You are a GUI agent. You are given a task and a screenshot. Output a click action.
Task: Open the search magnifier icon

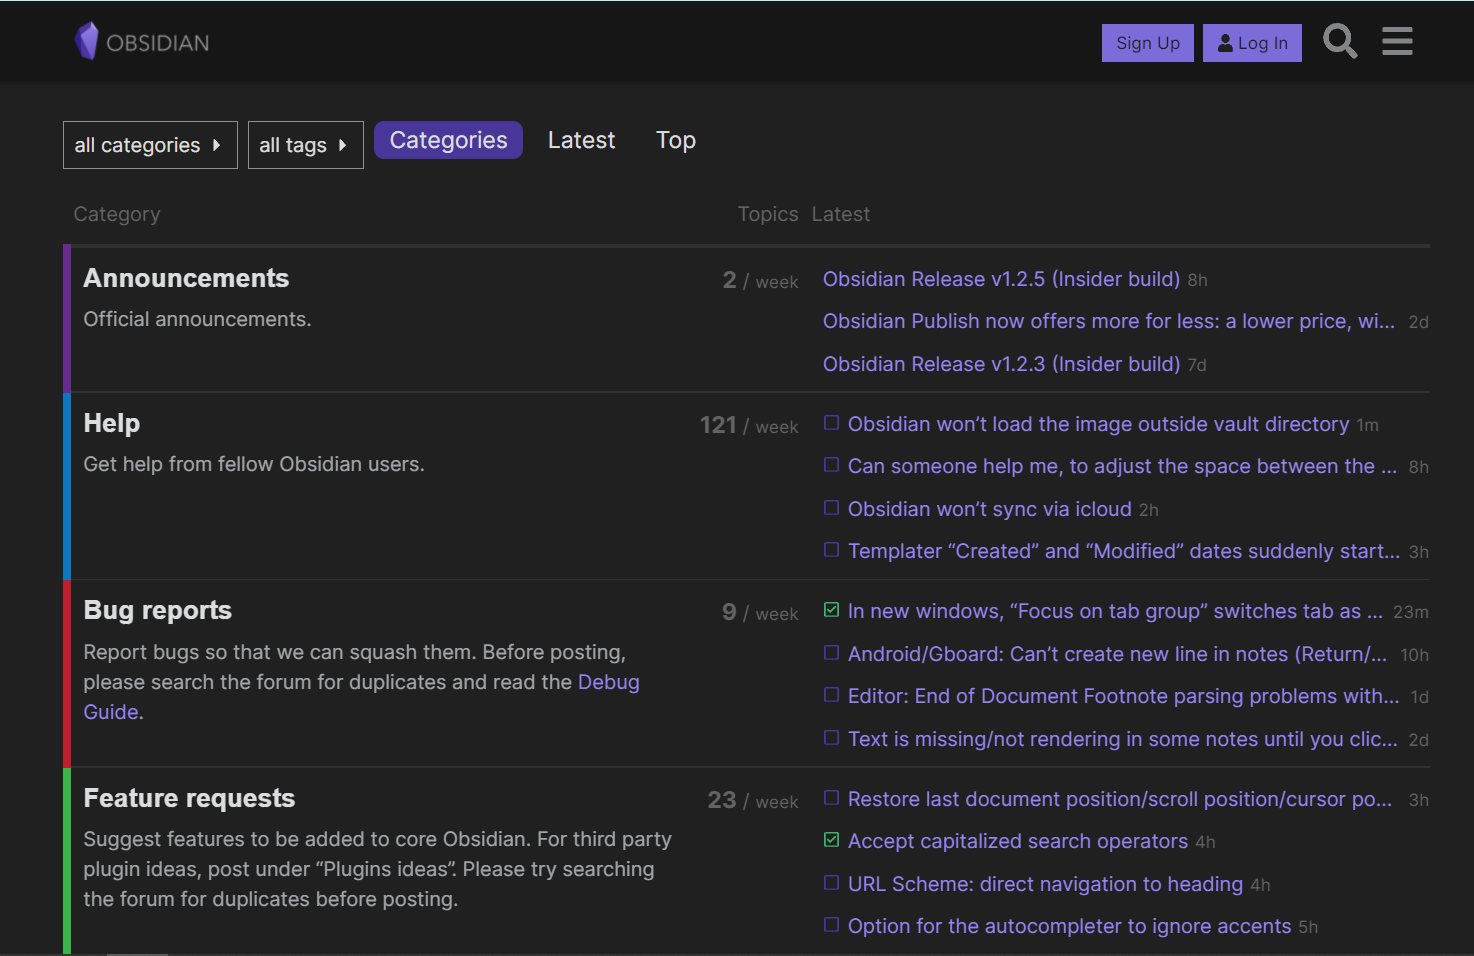tap(1340, 41)
